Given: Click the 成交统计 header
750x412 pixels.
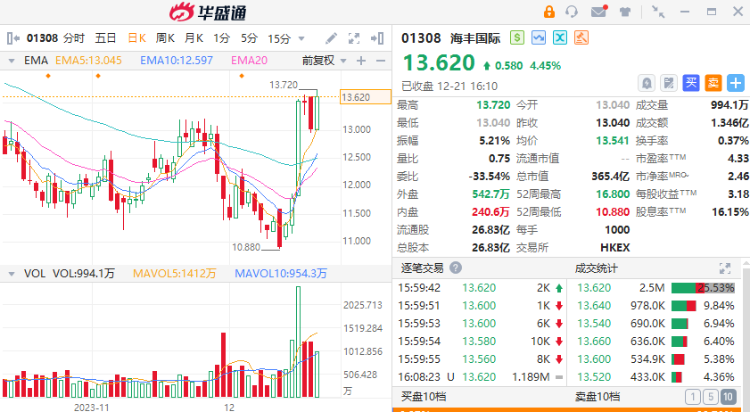Looking at the screenshot, I should pos(596,268).
